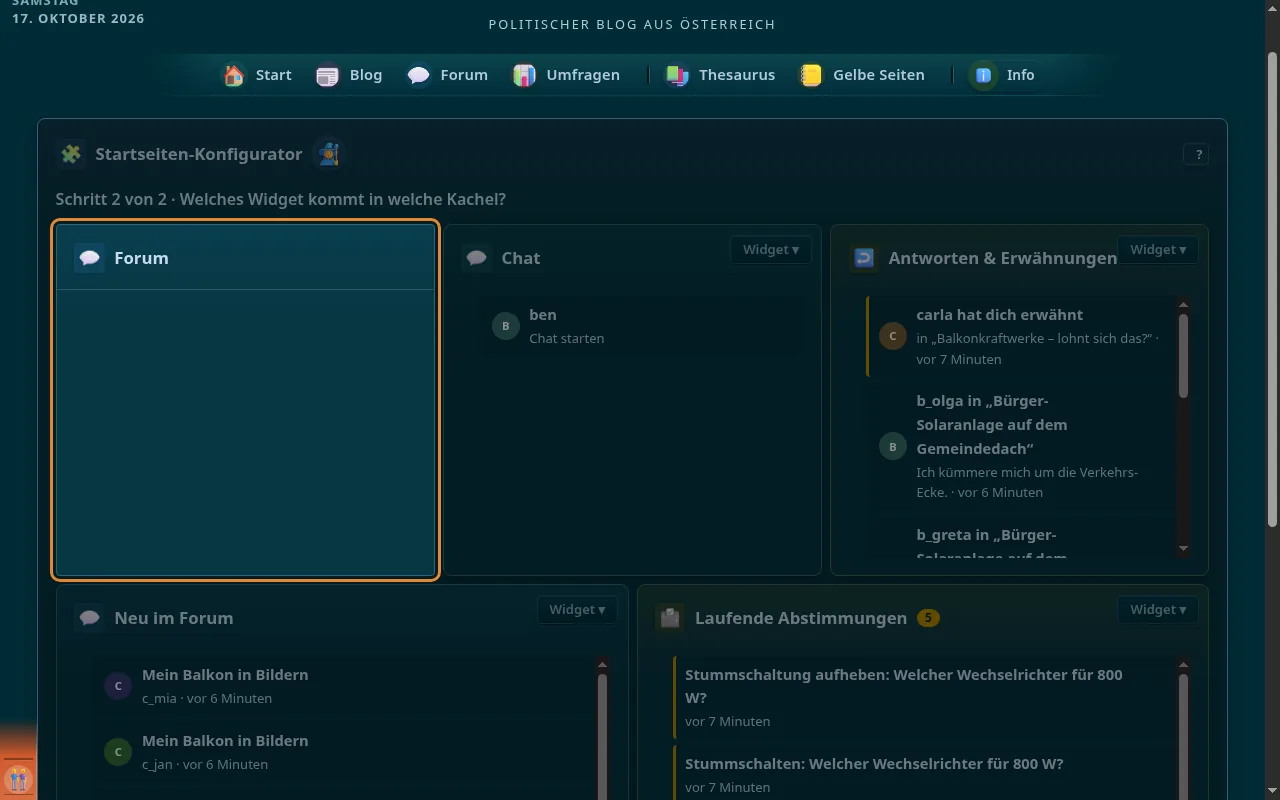Open 'carla hat dich erwähnt' notification

(1020, 336)
